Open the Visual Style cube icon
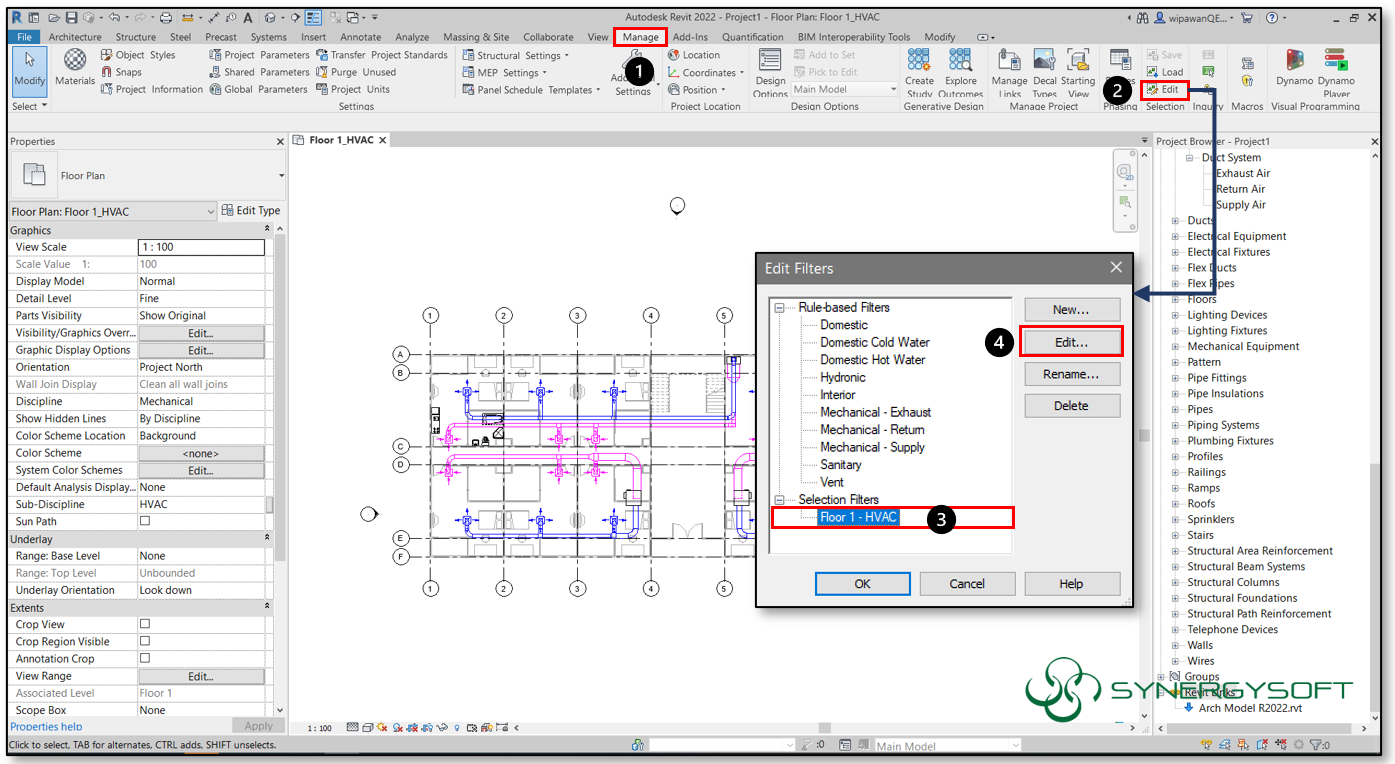 click(367, 727)
